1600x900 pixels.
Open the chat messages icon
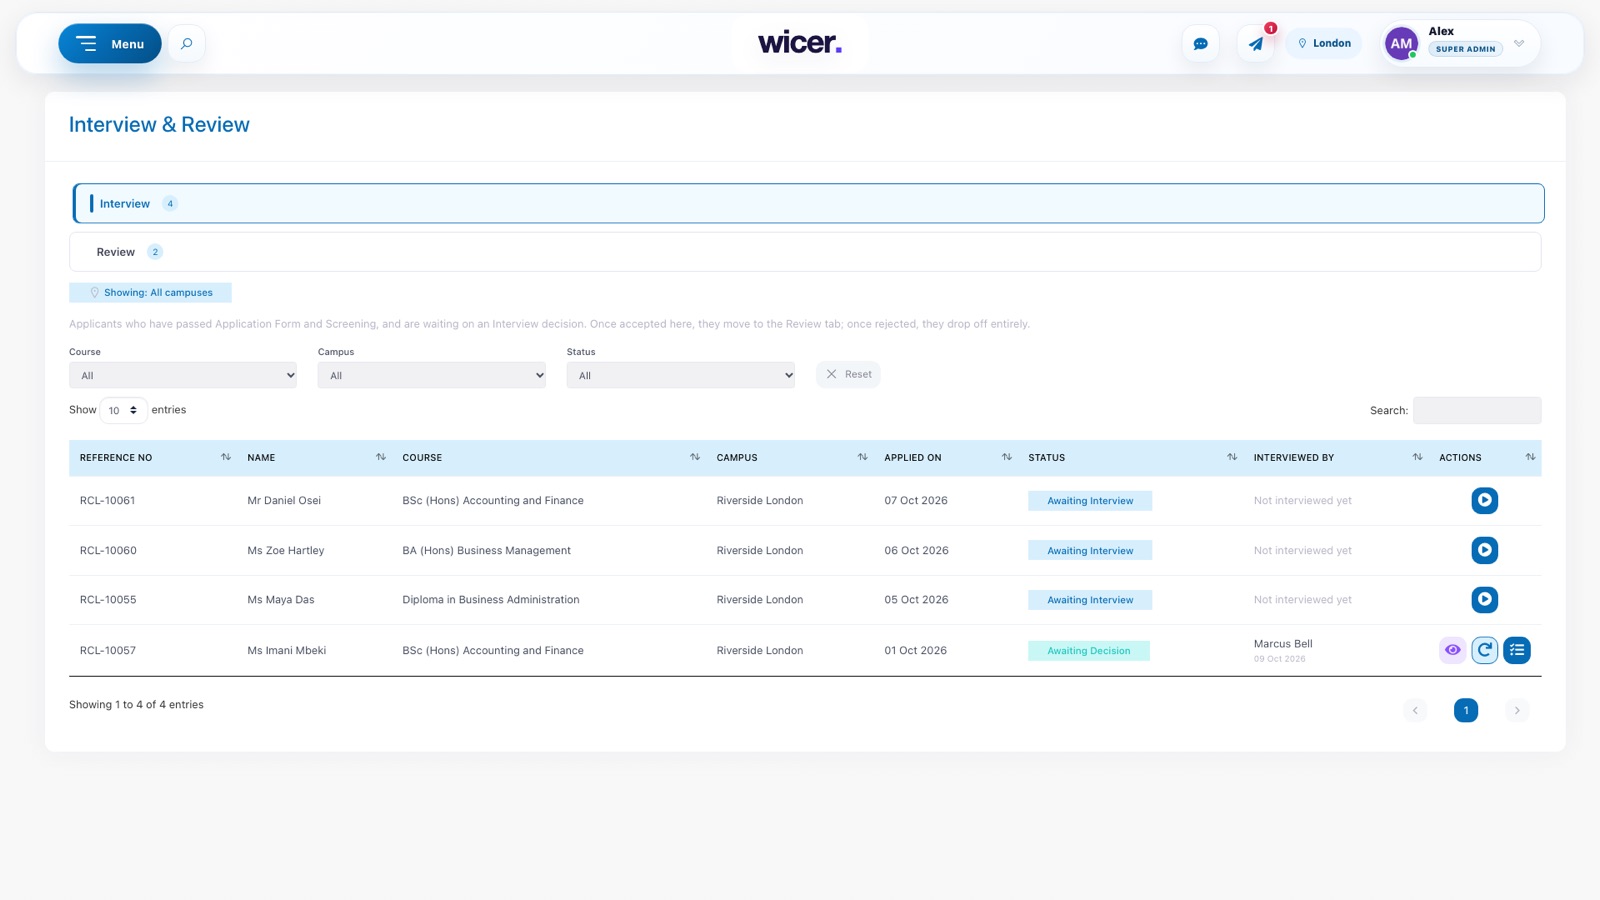pos(1200,44)
